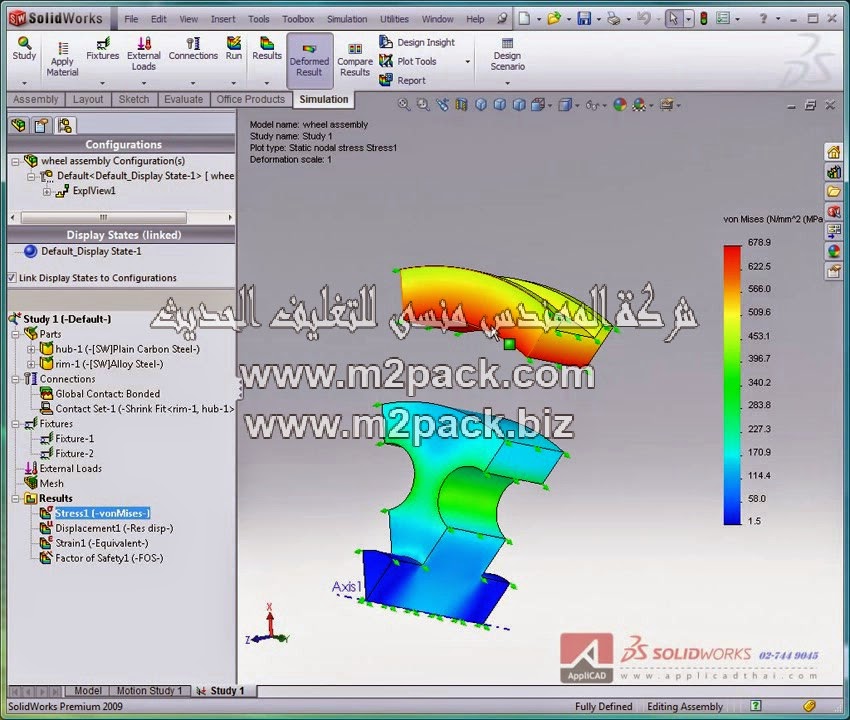The image size is (850, 720).
Task: Click scroll right arrow in configuration panel
Action: click(230, 217)
